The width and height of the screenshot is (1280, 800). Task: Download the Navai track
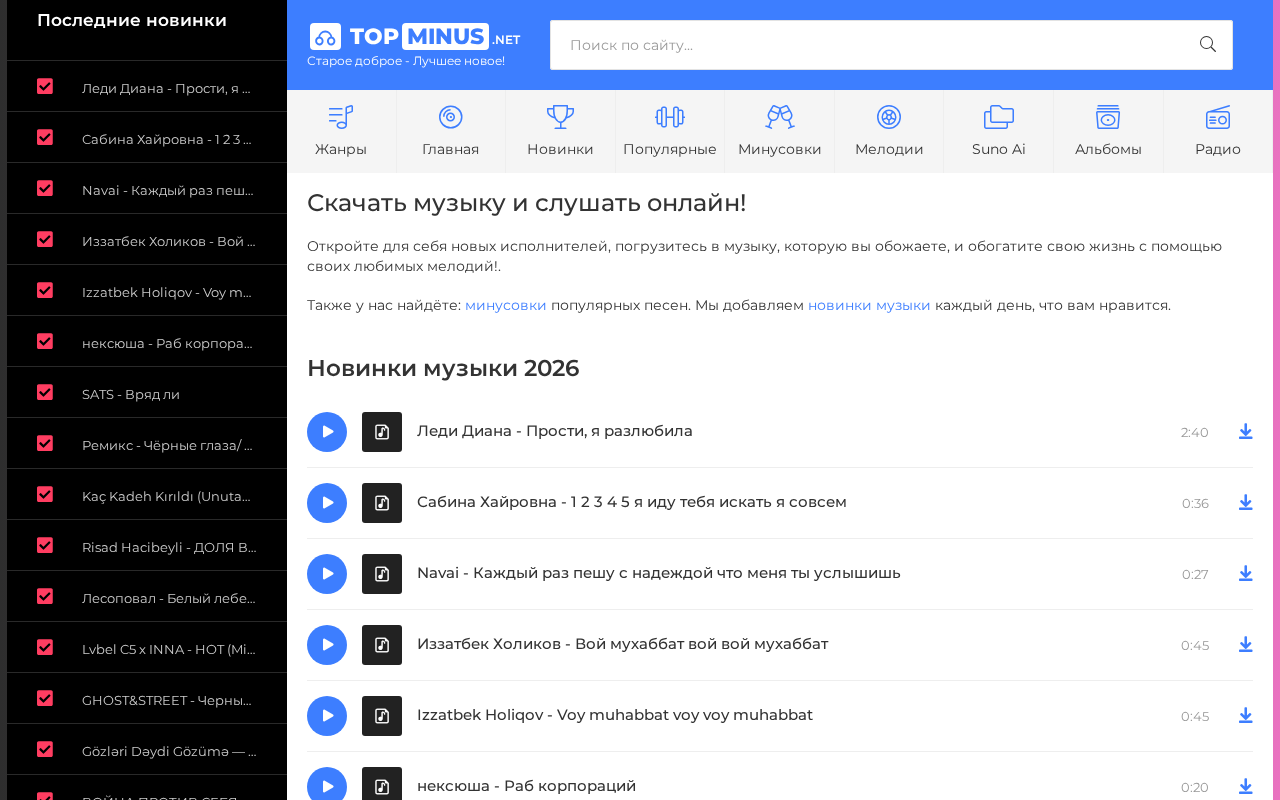(x=1245, y=573)
